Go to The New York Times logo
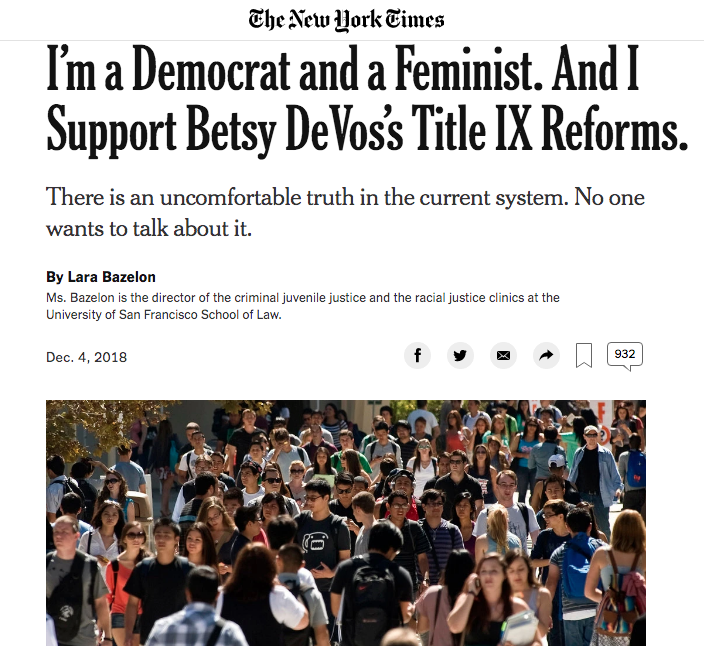The image size is (704, 646). coord(347,19)
